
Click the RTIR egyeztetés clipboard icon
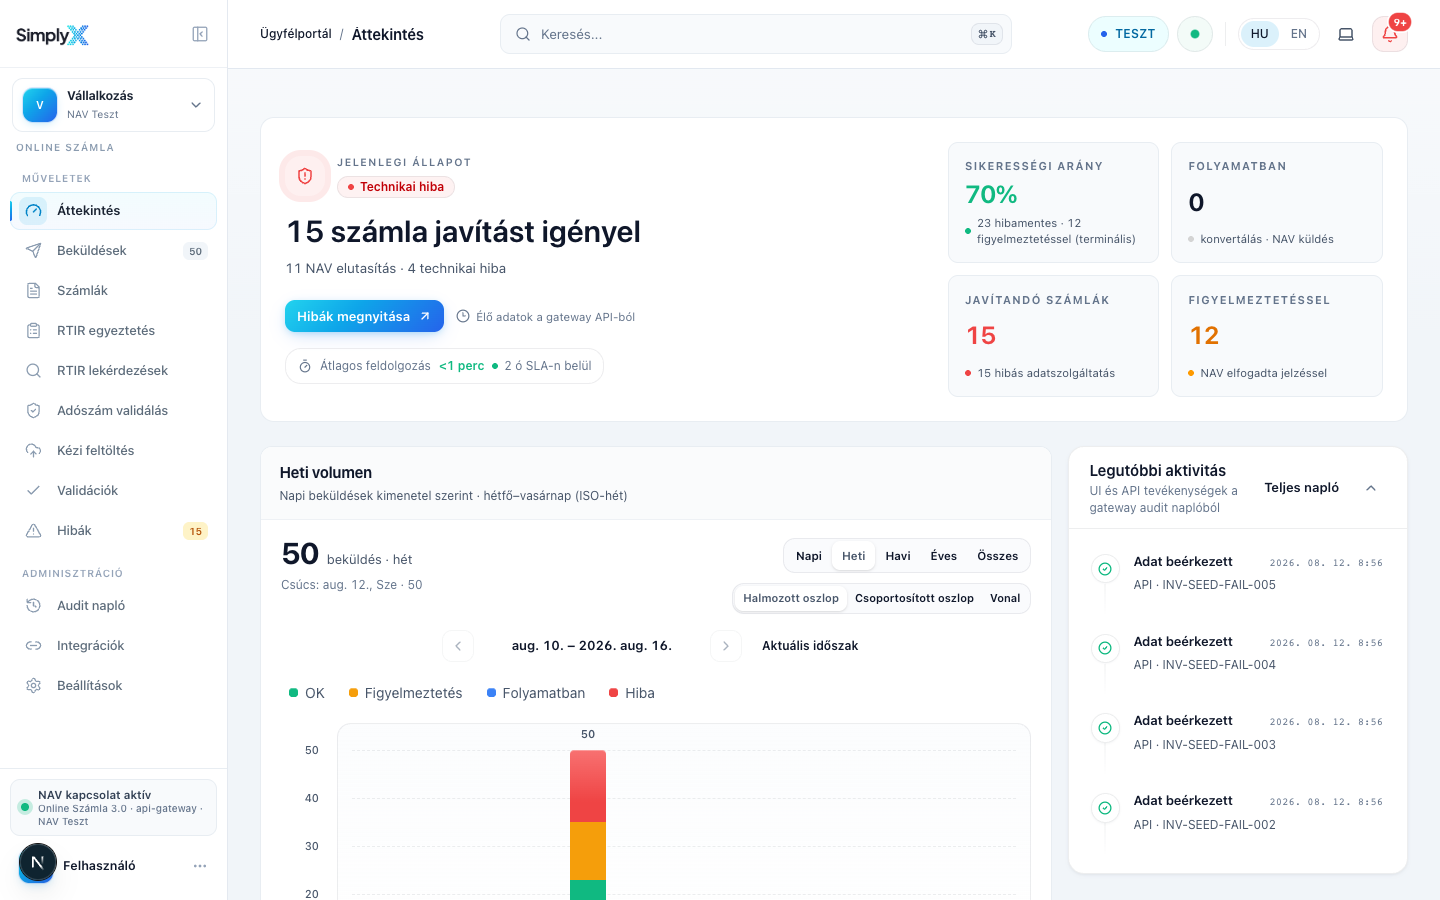[x=34, y=331]
